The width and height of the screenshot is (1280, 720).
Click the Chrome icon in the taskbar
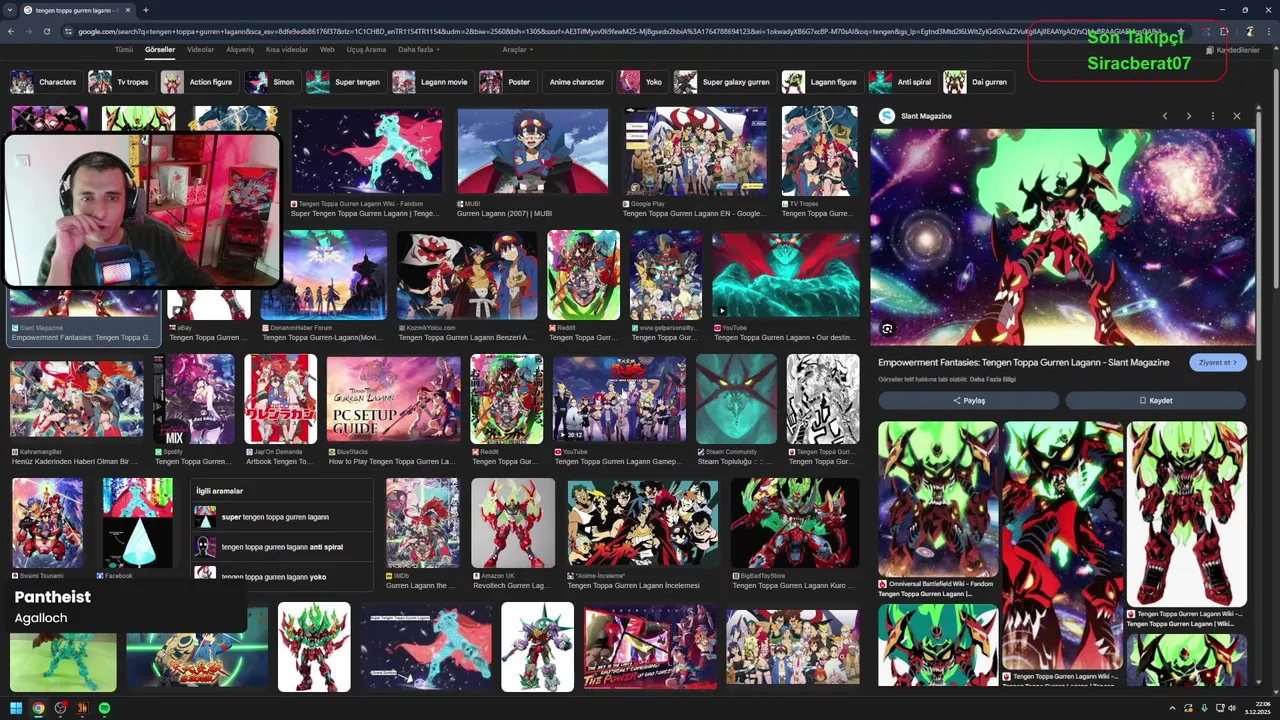tap(38, 708)
